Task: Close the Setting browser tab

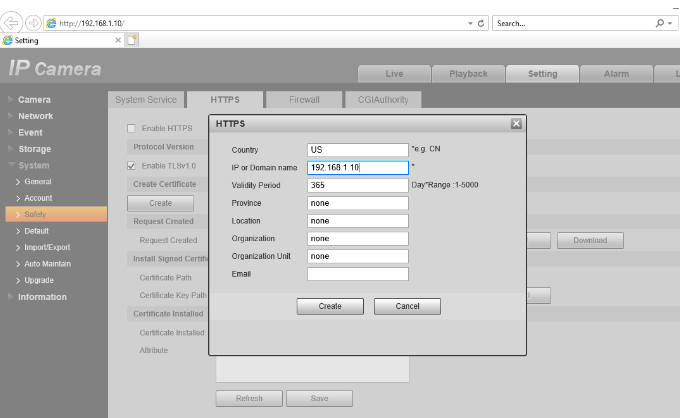Action: coord(118,40)
